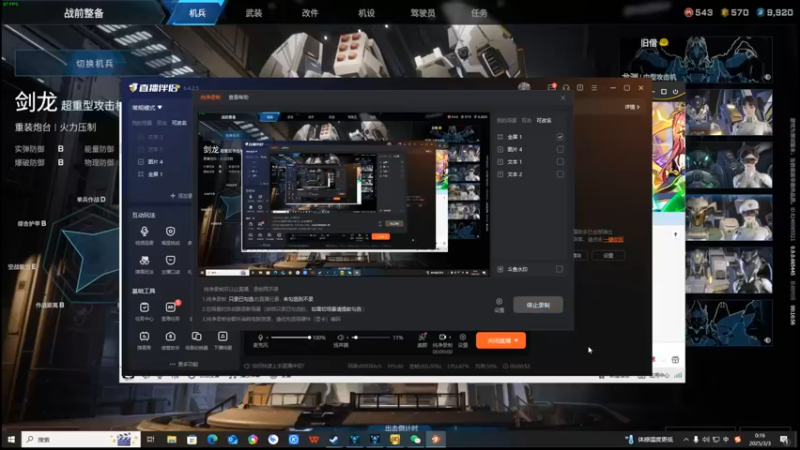800x450 pixels.
Task: Show hidden system tray icons chevron
Action: click(x=686, y=439)
